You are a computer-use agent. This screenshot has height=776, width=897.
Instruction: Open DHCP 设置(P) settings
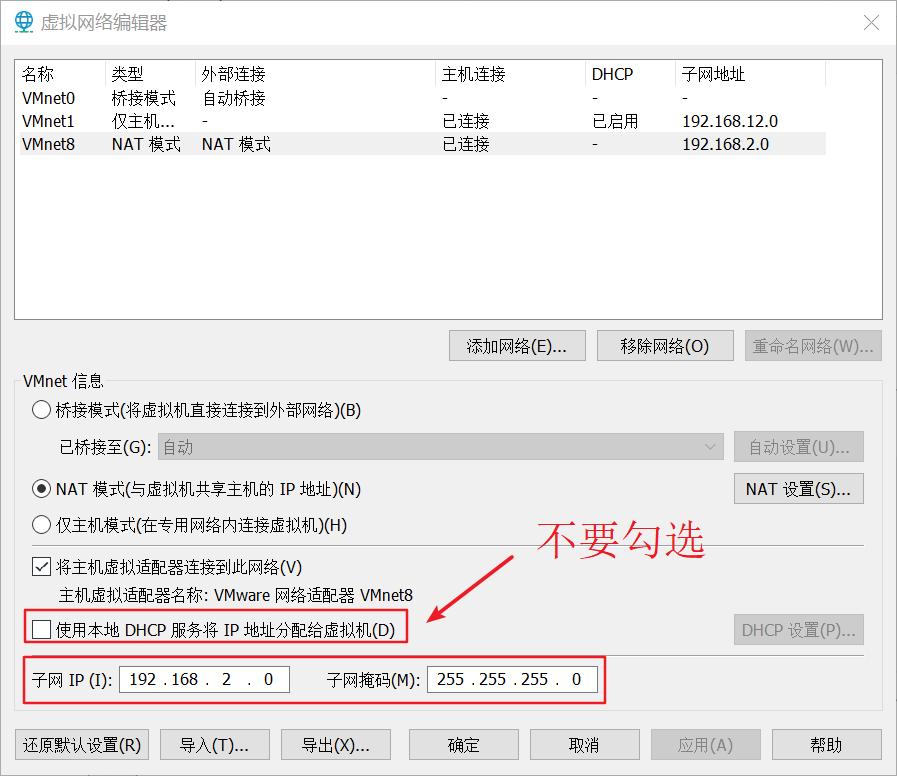tap(798, 629)
